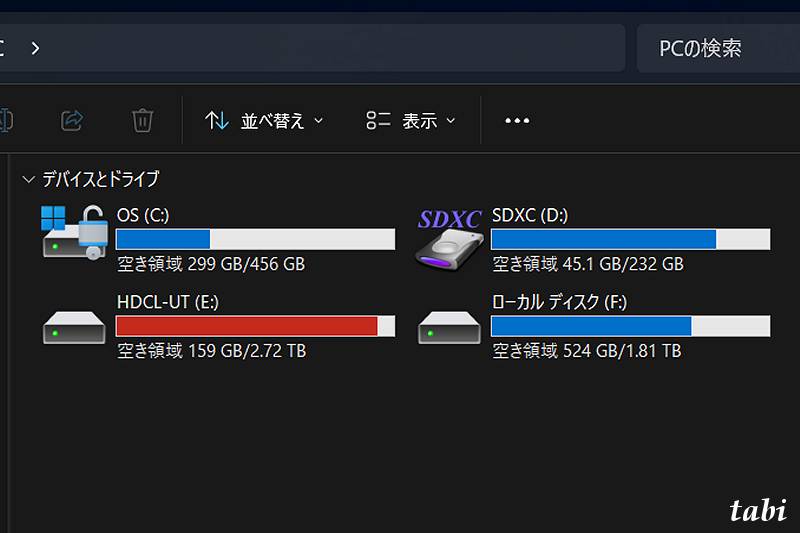Select the OS (C:) drive icon

(74, 233)
